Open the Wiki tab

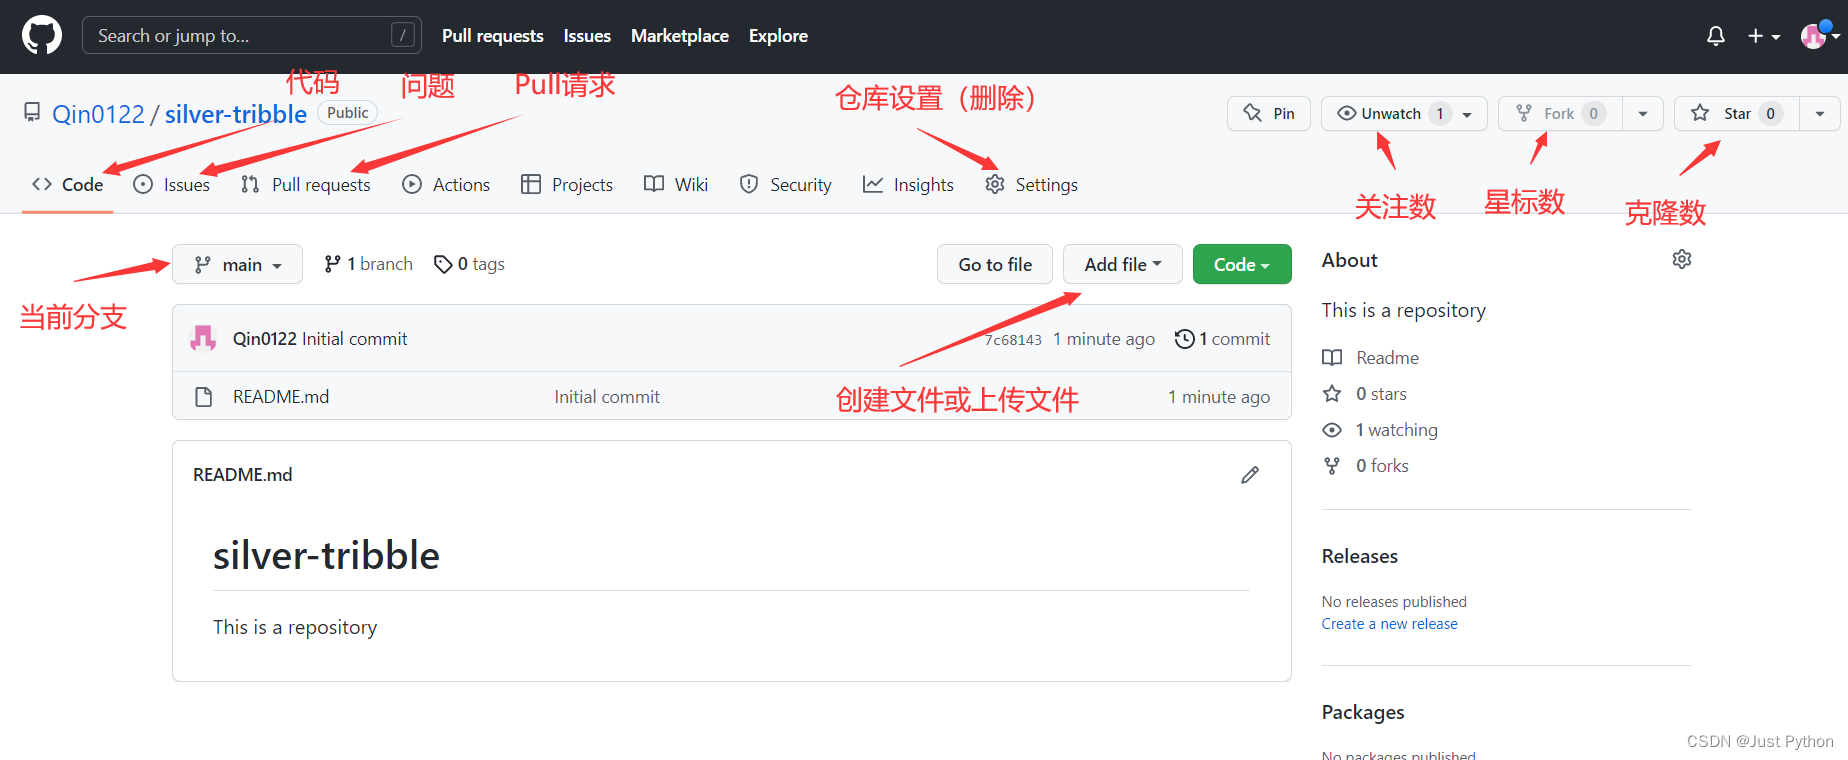[676, 184]
